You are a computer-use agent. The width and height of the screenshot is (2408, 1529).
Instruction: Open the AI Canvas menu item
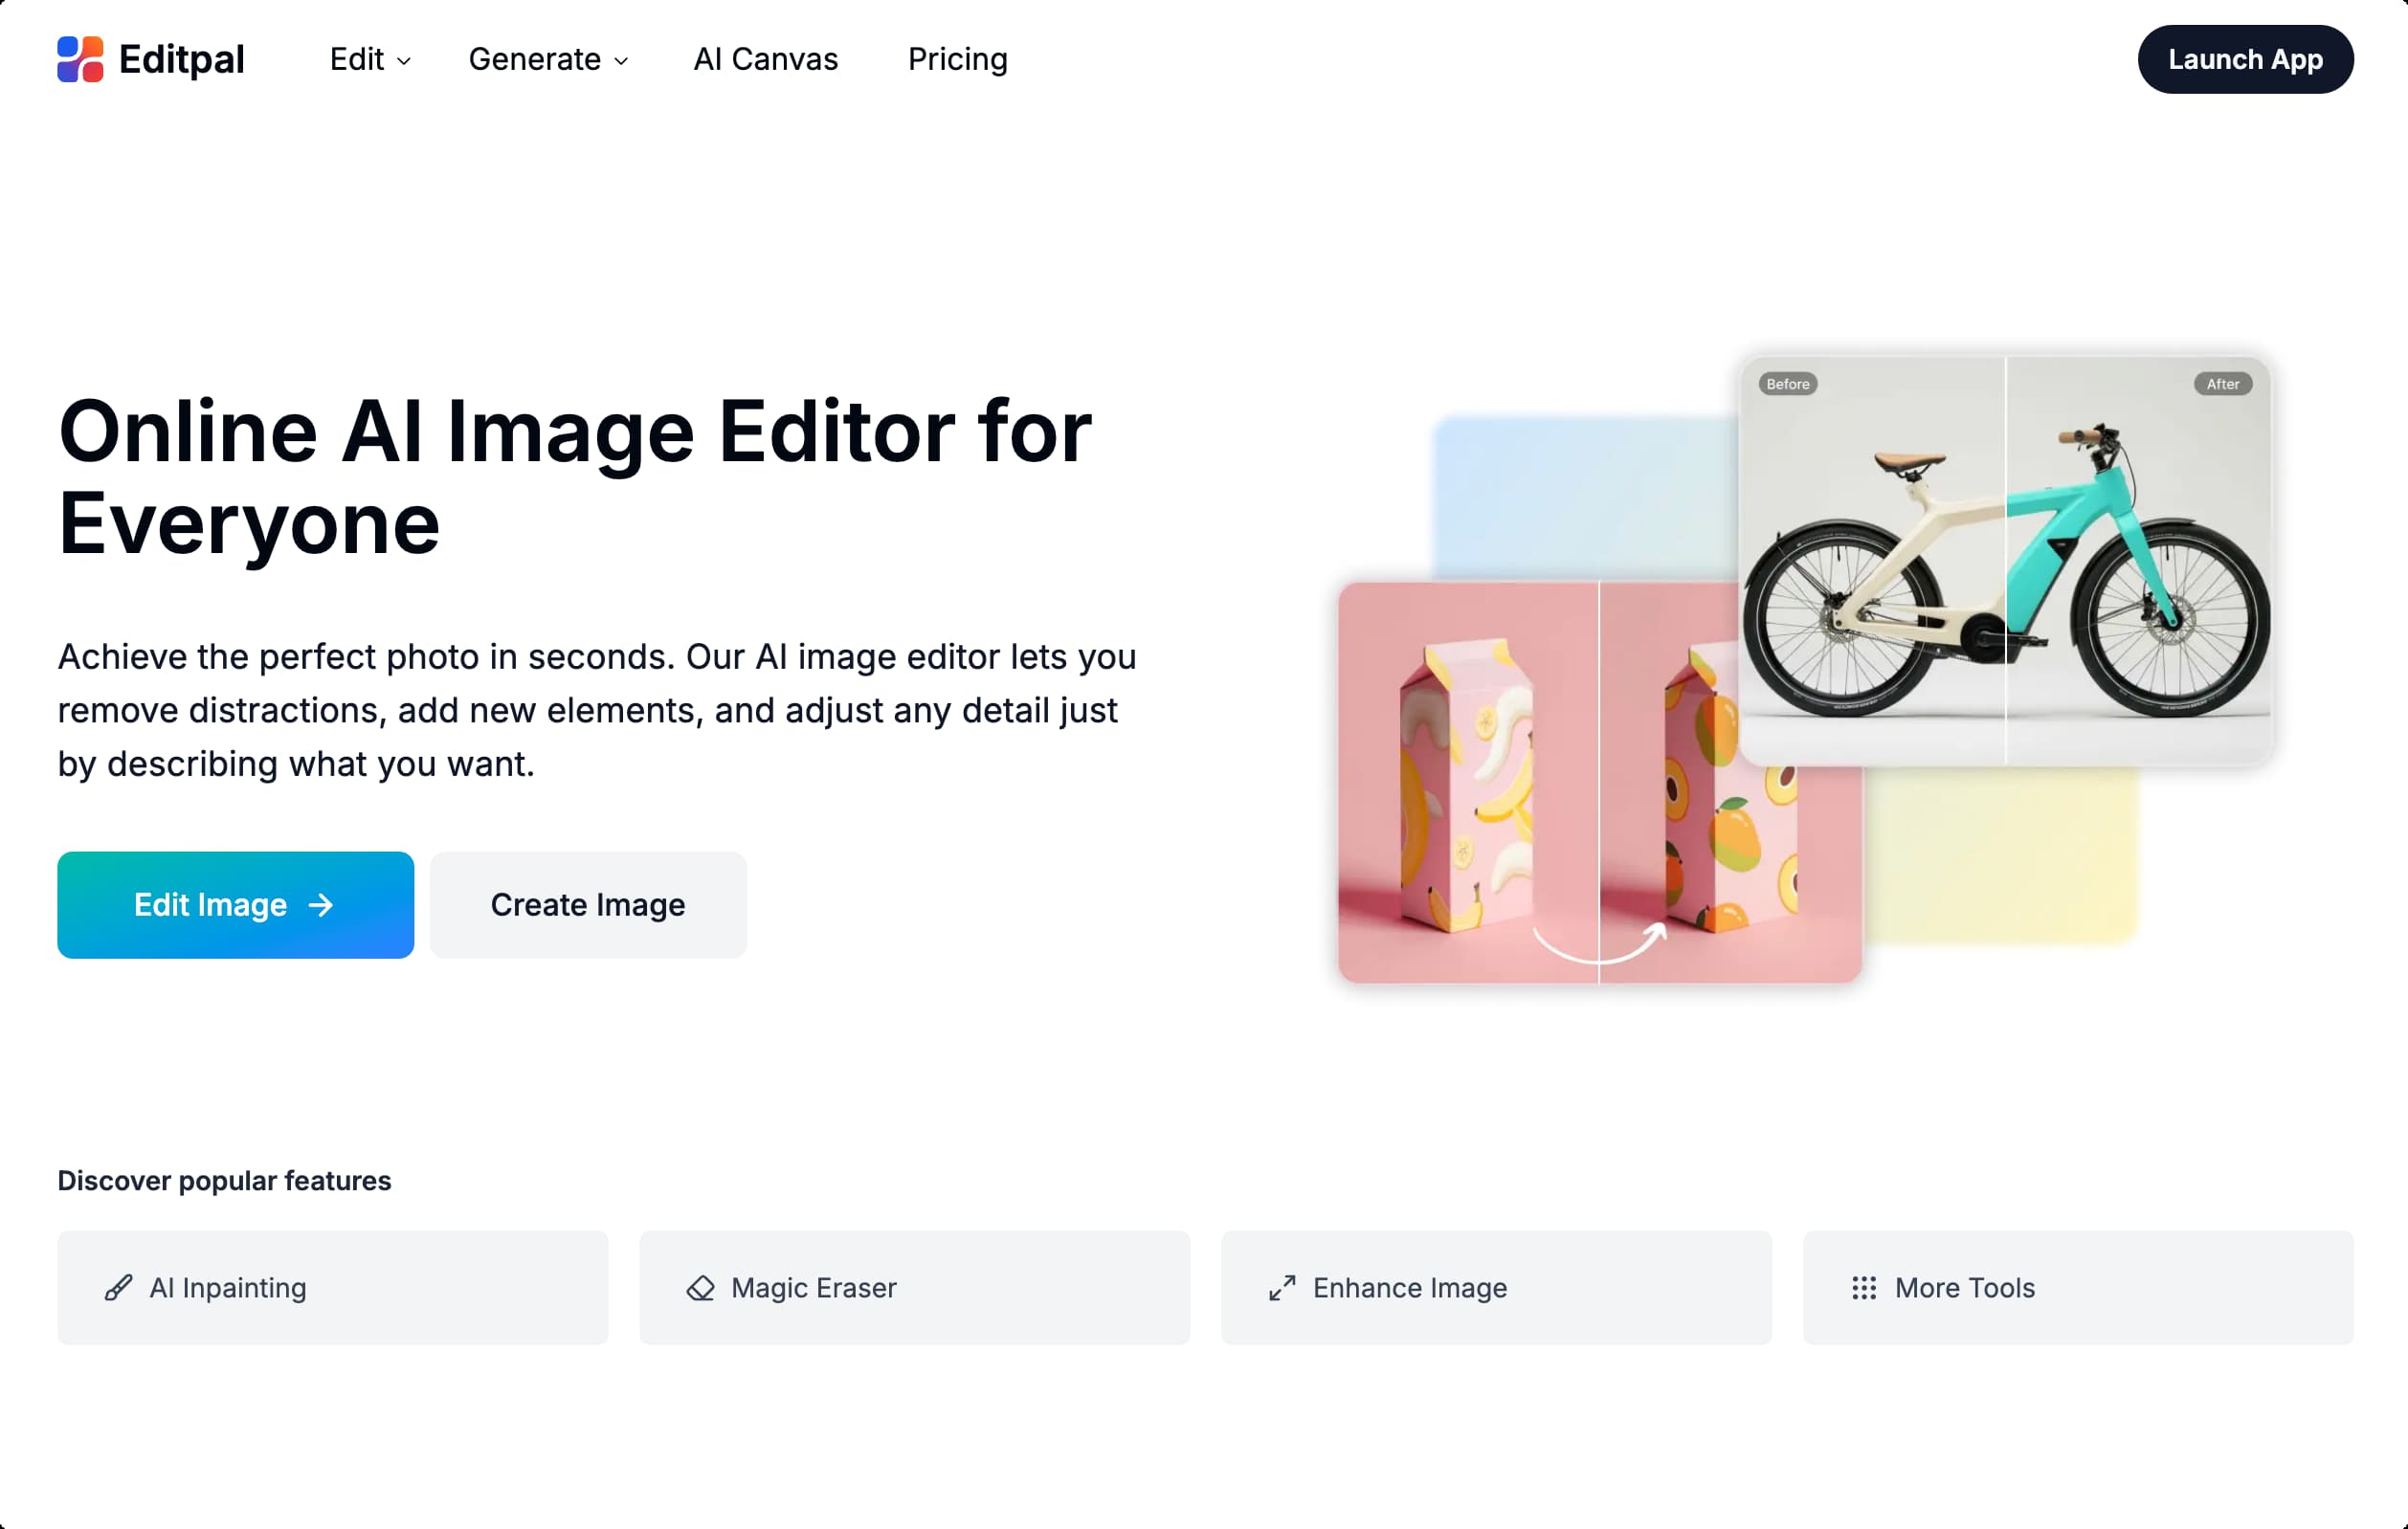tap(765, 60)
